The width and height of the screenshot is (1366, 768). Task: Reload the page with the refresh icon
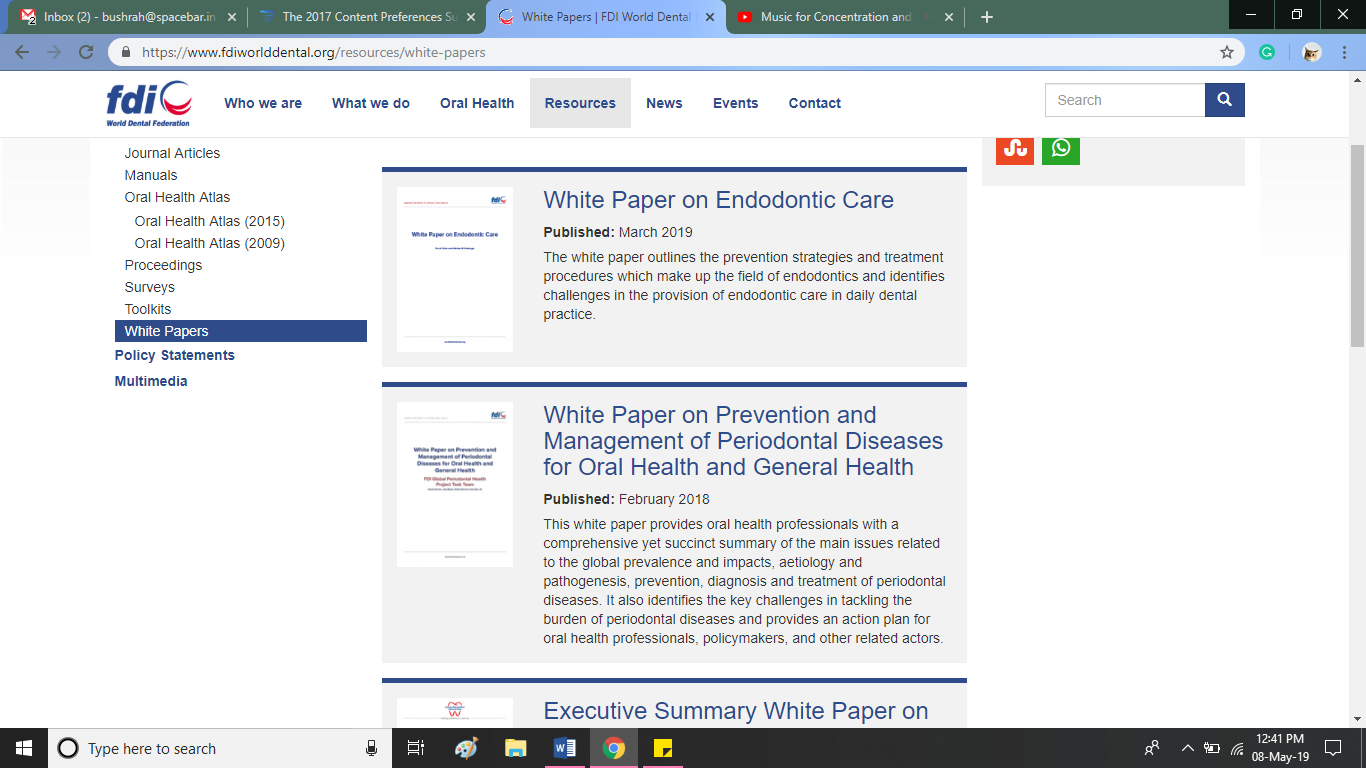click(x=87, y=52)
